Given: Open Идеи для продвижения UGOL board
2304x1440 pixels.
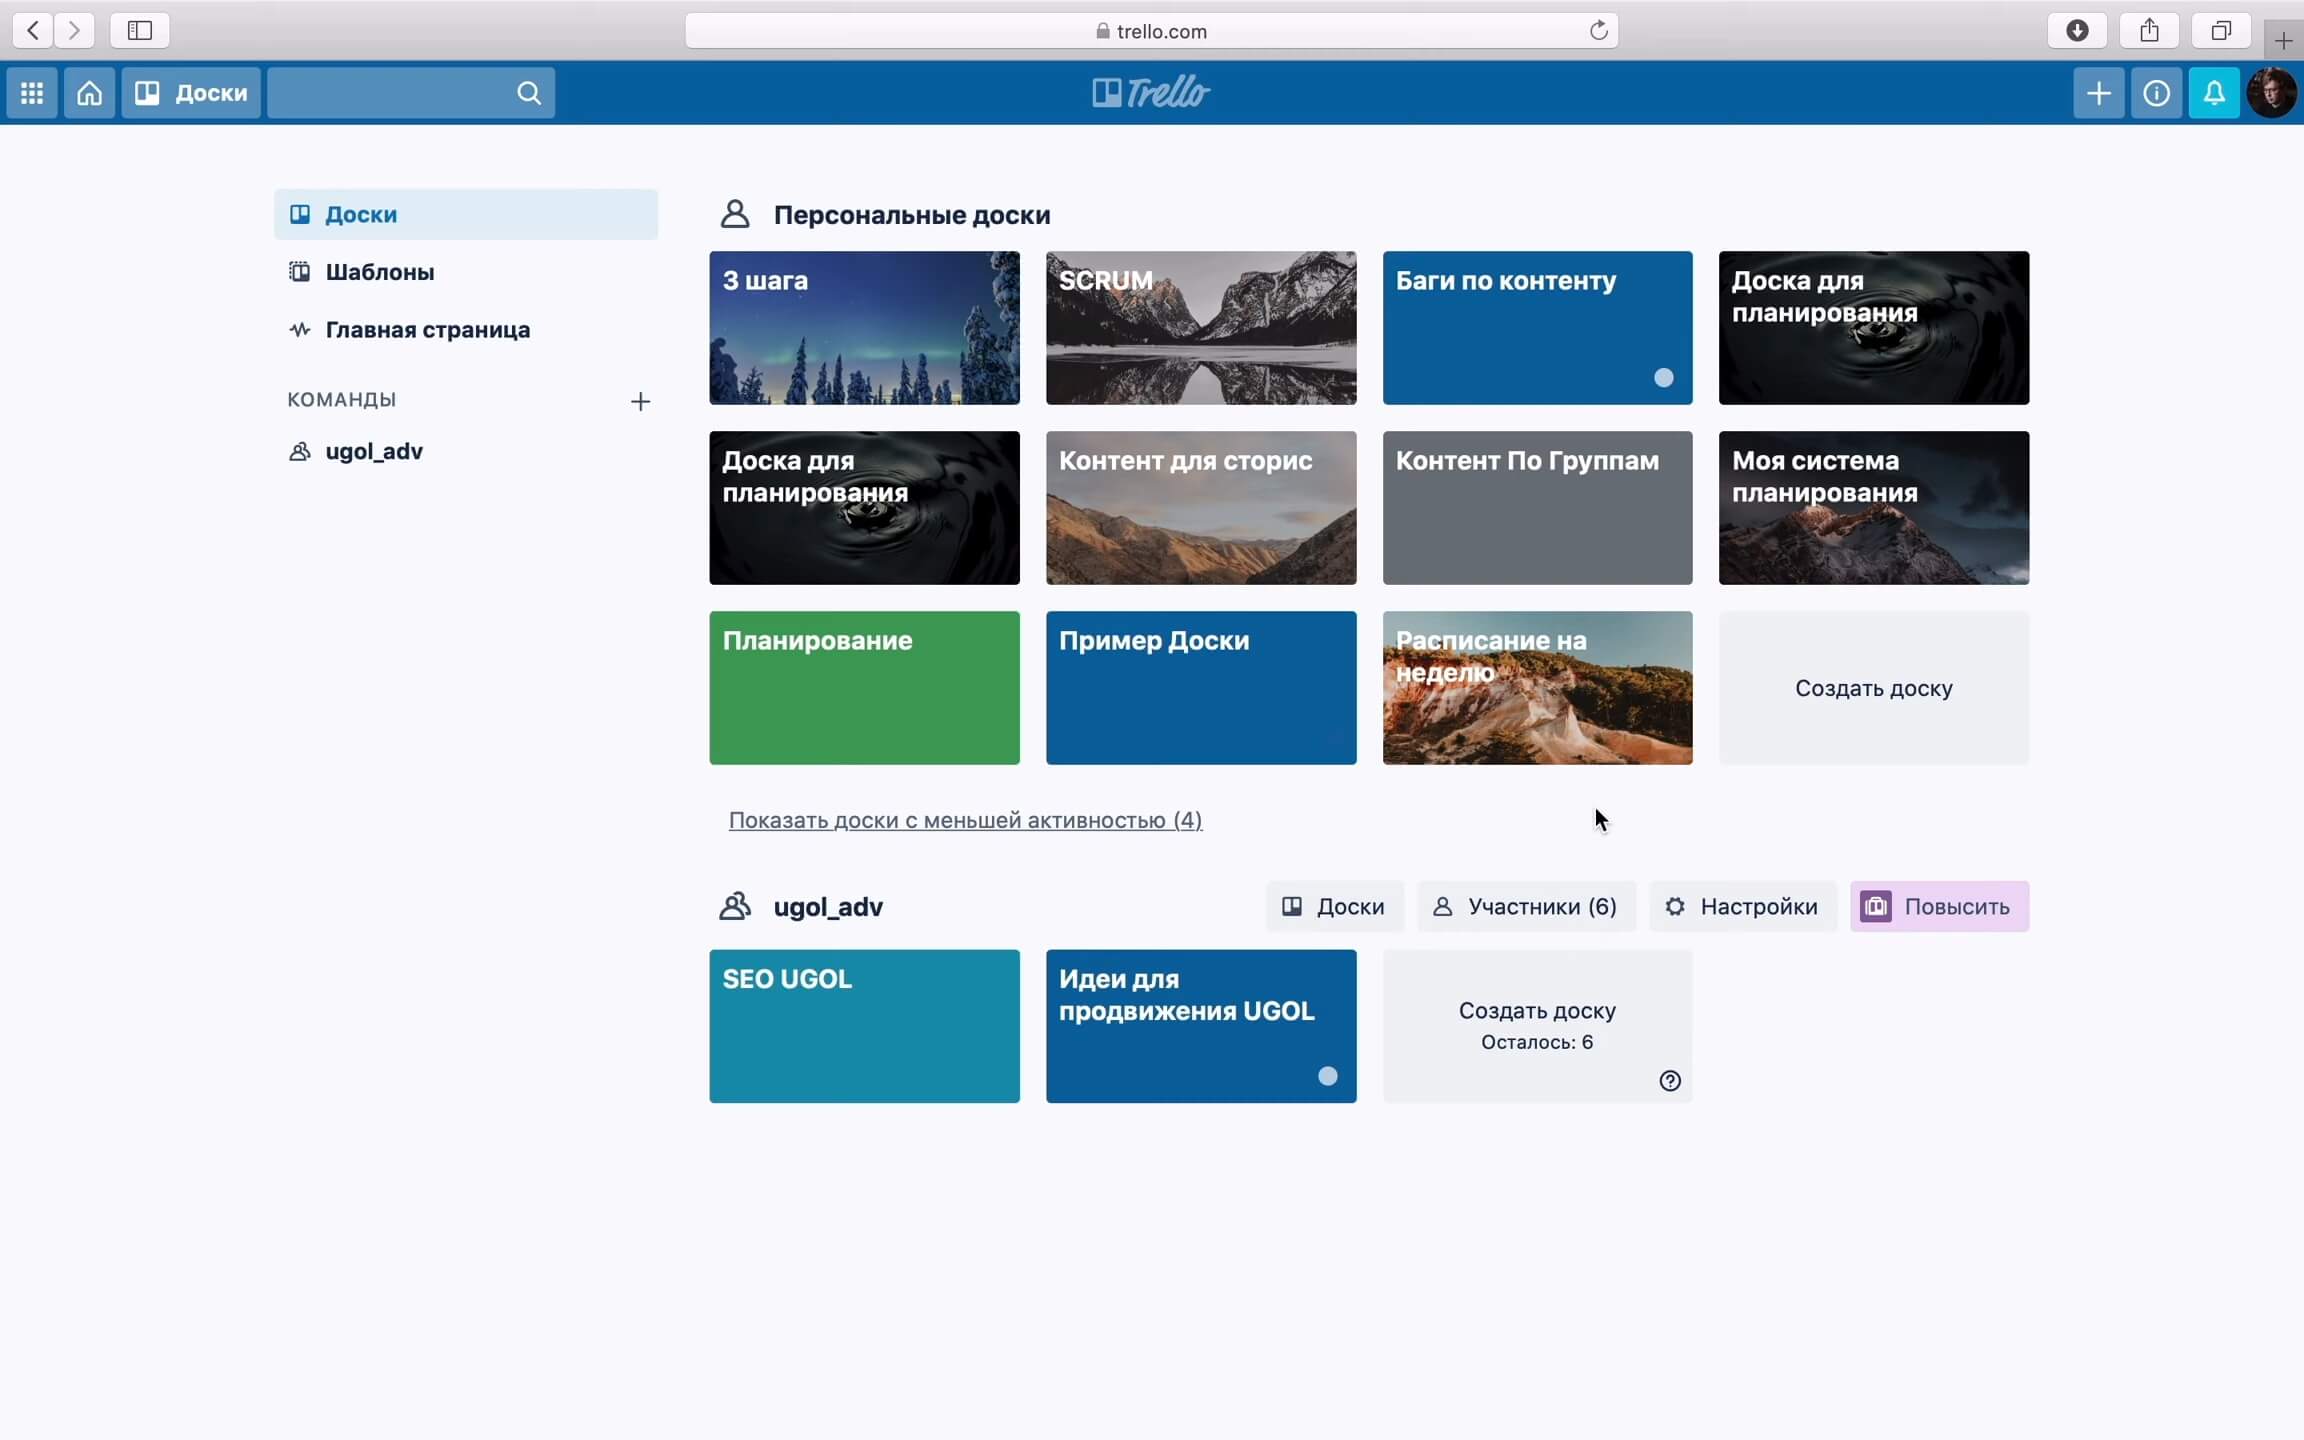Looking at the screenshot, I should point(1201,1026).
